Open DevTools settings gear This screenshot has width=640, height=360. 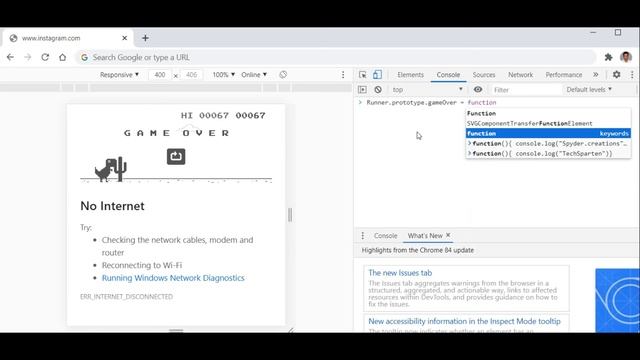pos(616,75)
